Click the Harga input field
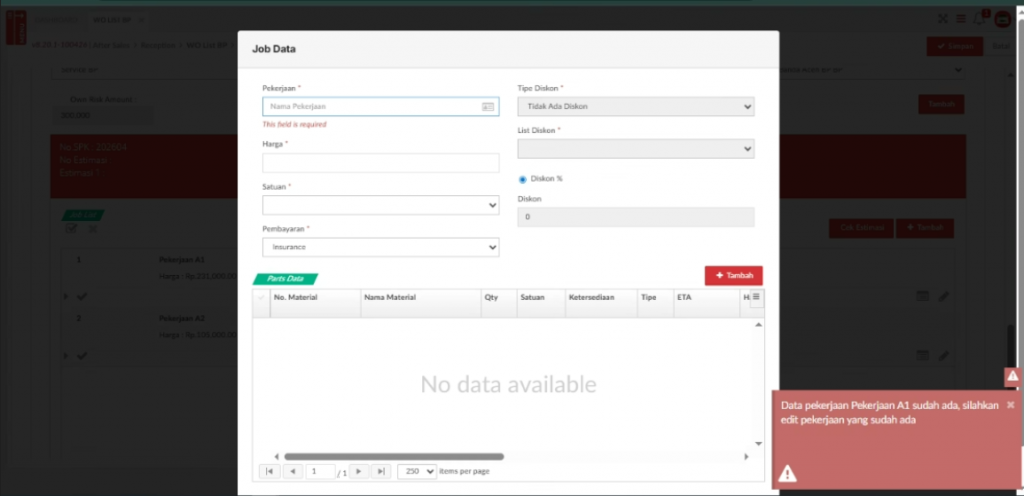 click(380, 163)
